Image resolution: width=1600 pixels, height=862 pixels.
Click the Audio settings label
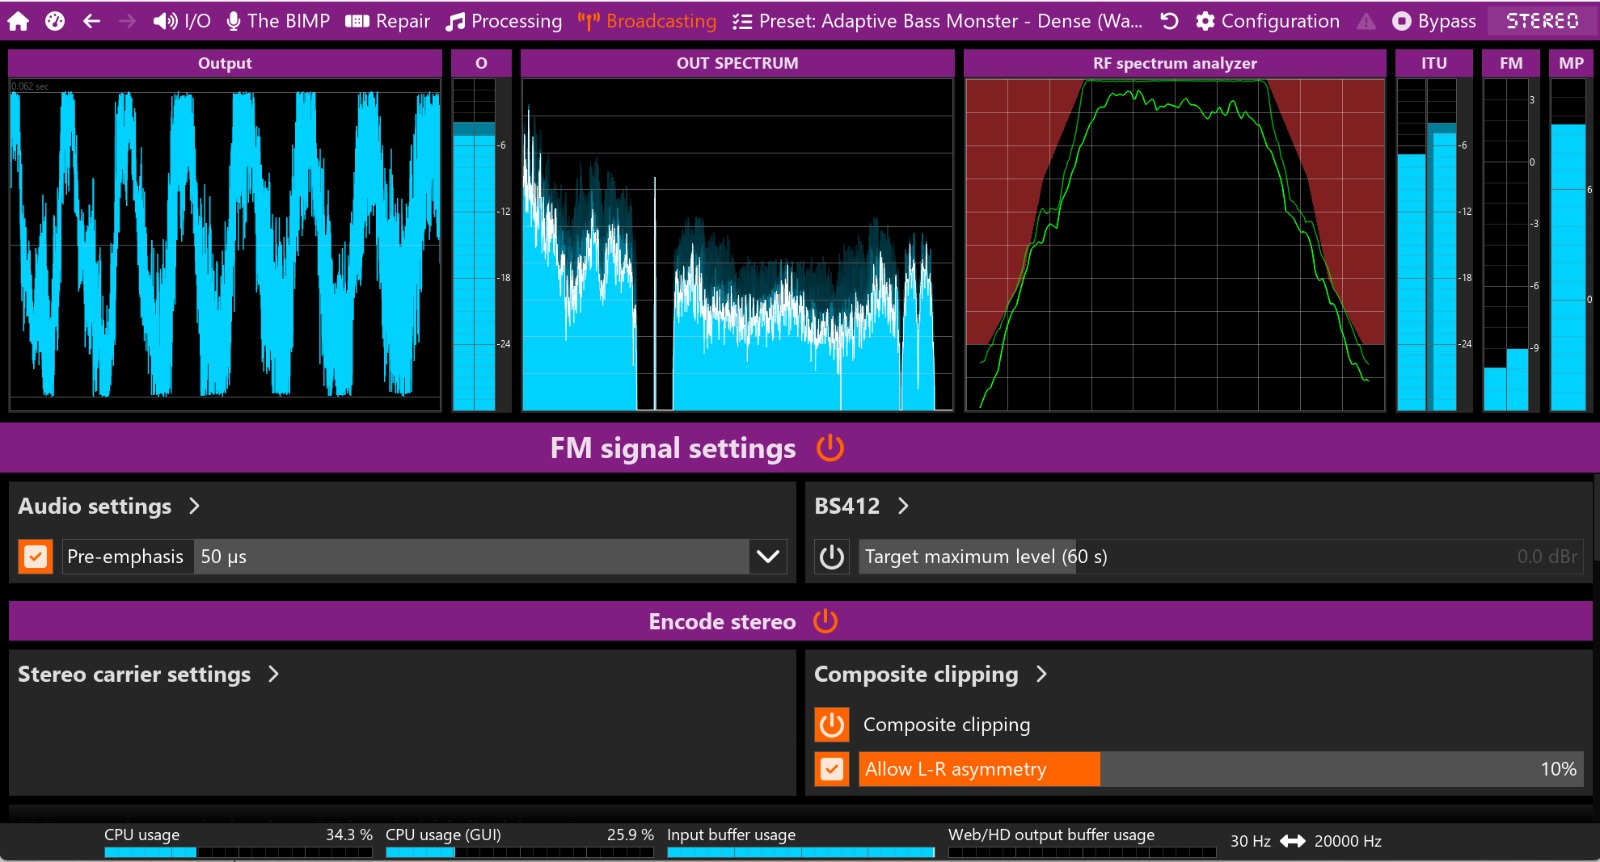point(95,506)
